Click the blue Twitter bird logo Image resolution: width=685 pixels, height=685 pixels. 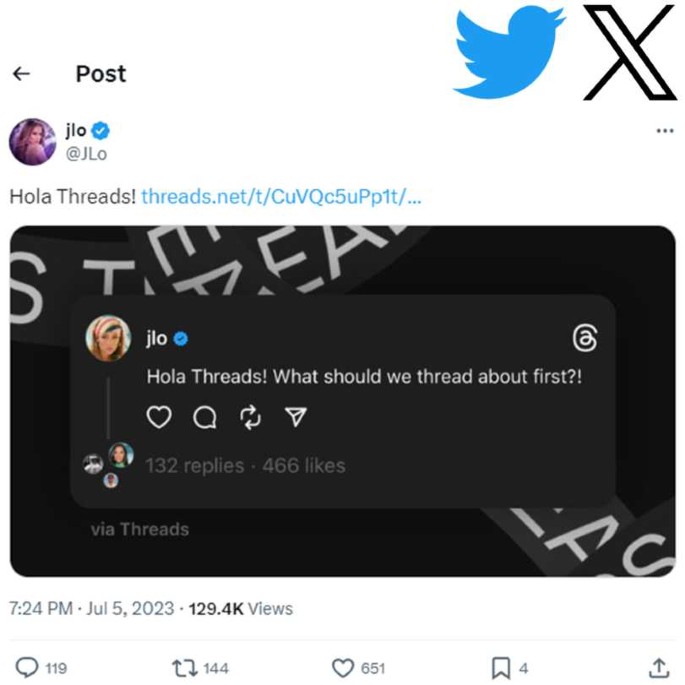coord(509,50)
